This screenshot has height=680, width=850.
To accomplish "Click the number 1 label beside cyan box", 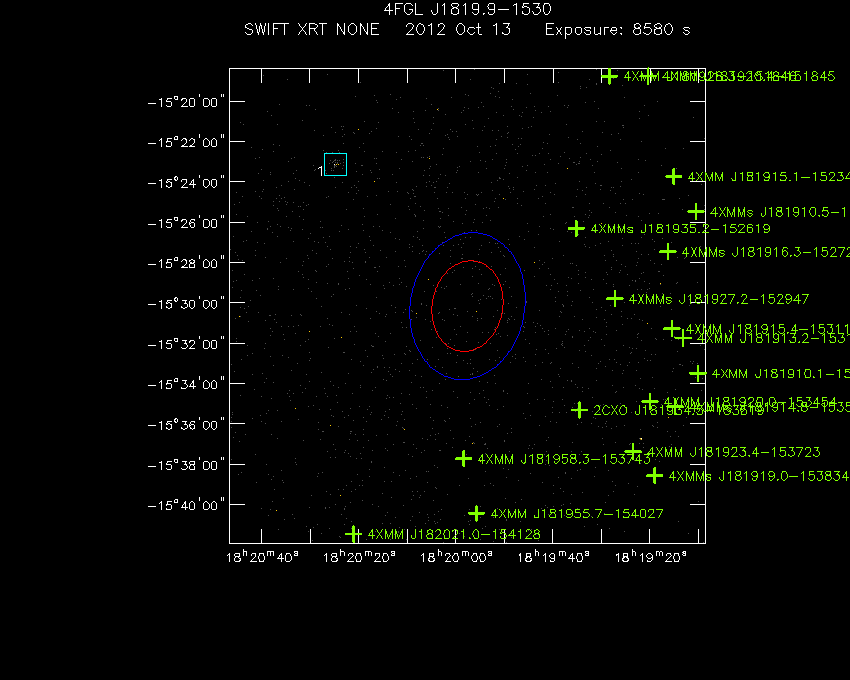I will pos(320,171).
